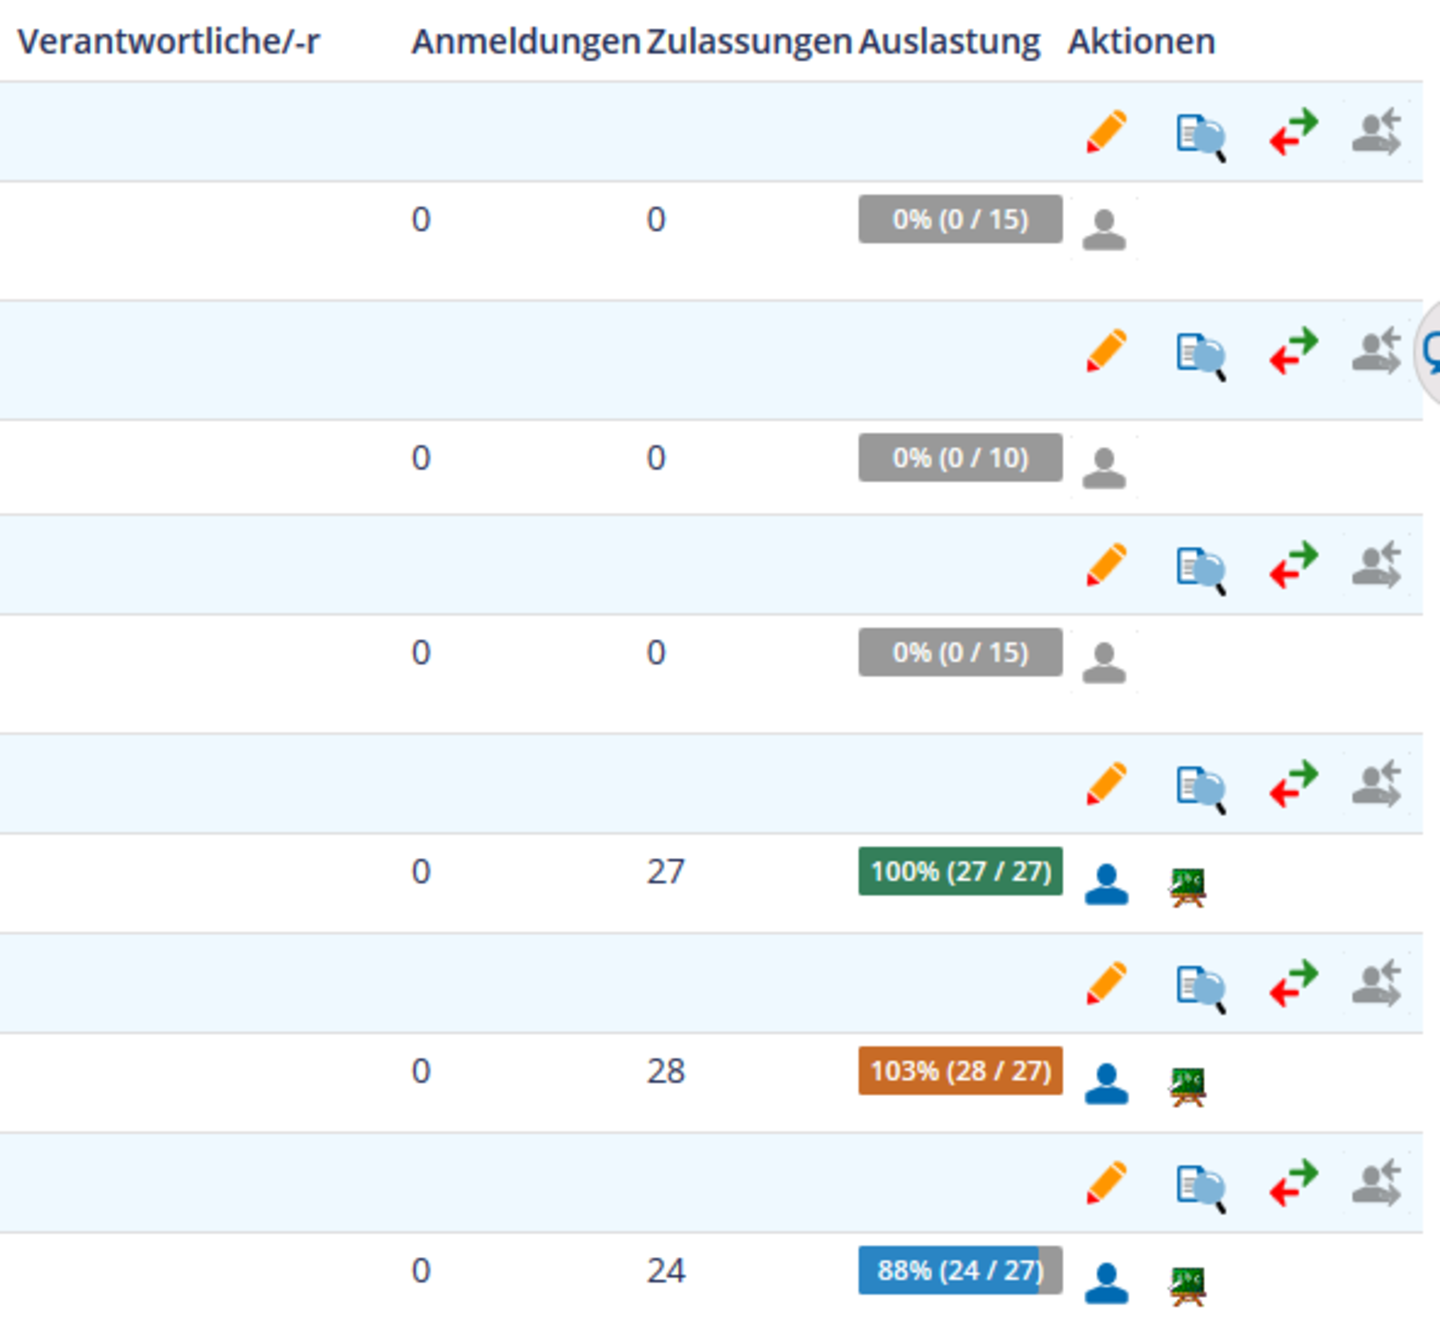Click swap arrows above the second 0% (0 / 15) row

[x=1294, y=565]
